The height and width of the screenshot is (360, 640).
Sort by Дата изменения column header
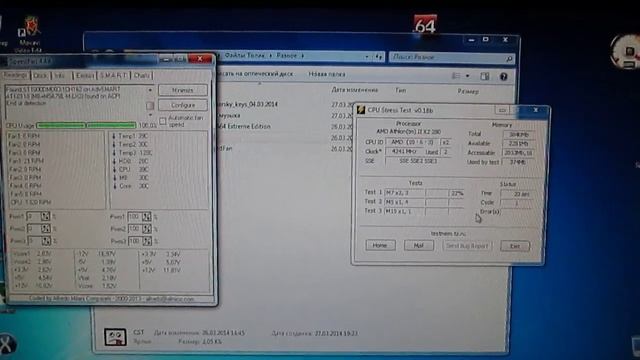[x=354, y=90]
